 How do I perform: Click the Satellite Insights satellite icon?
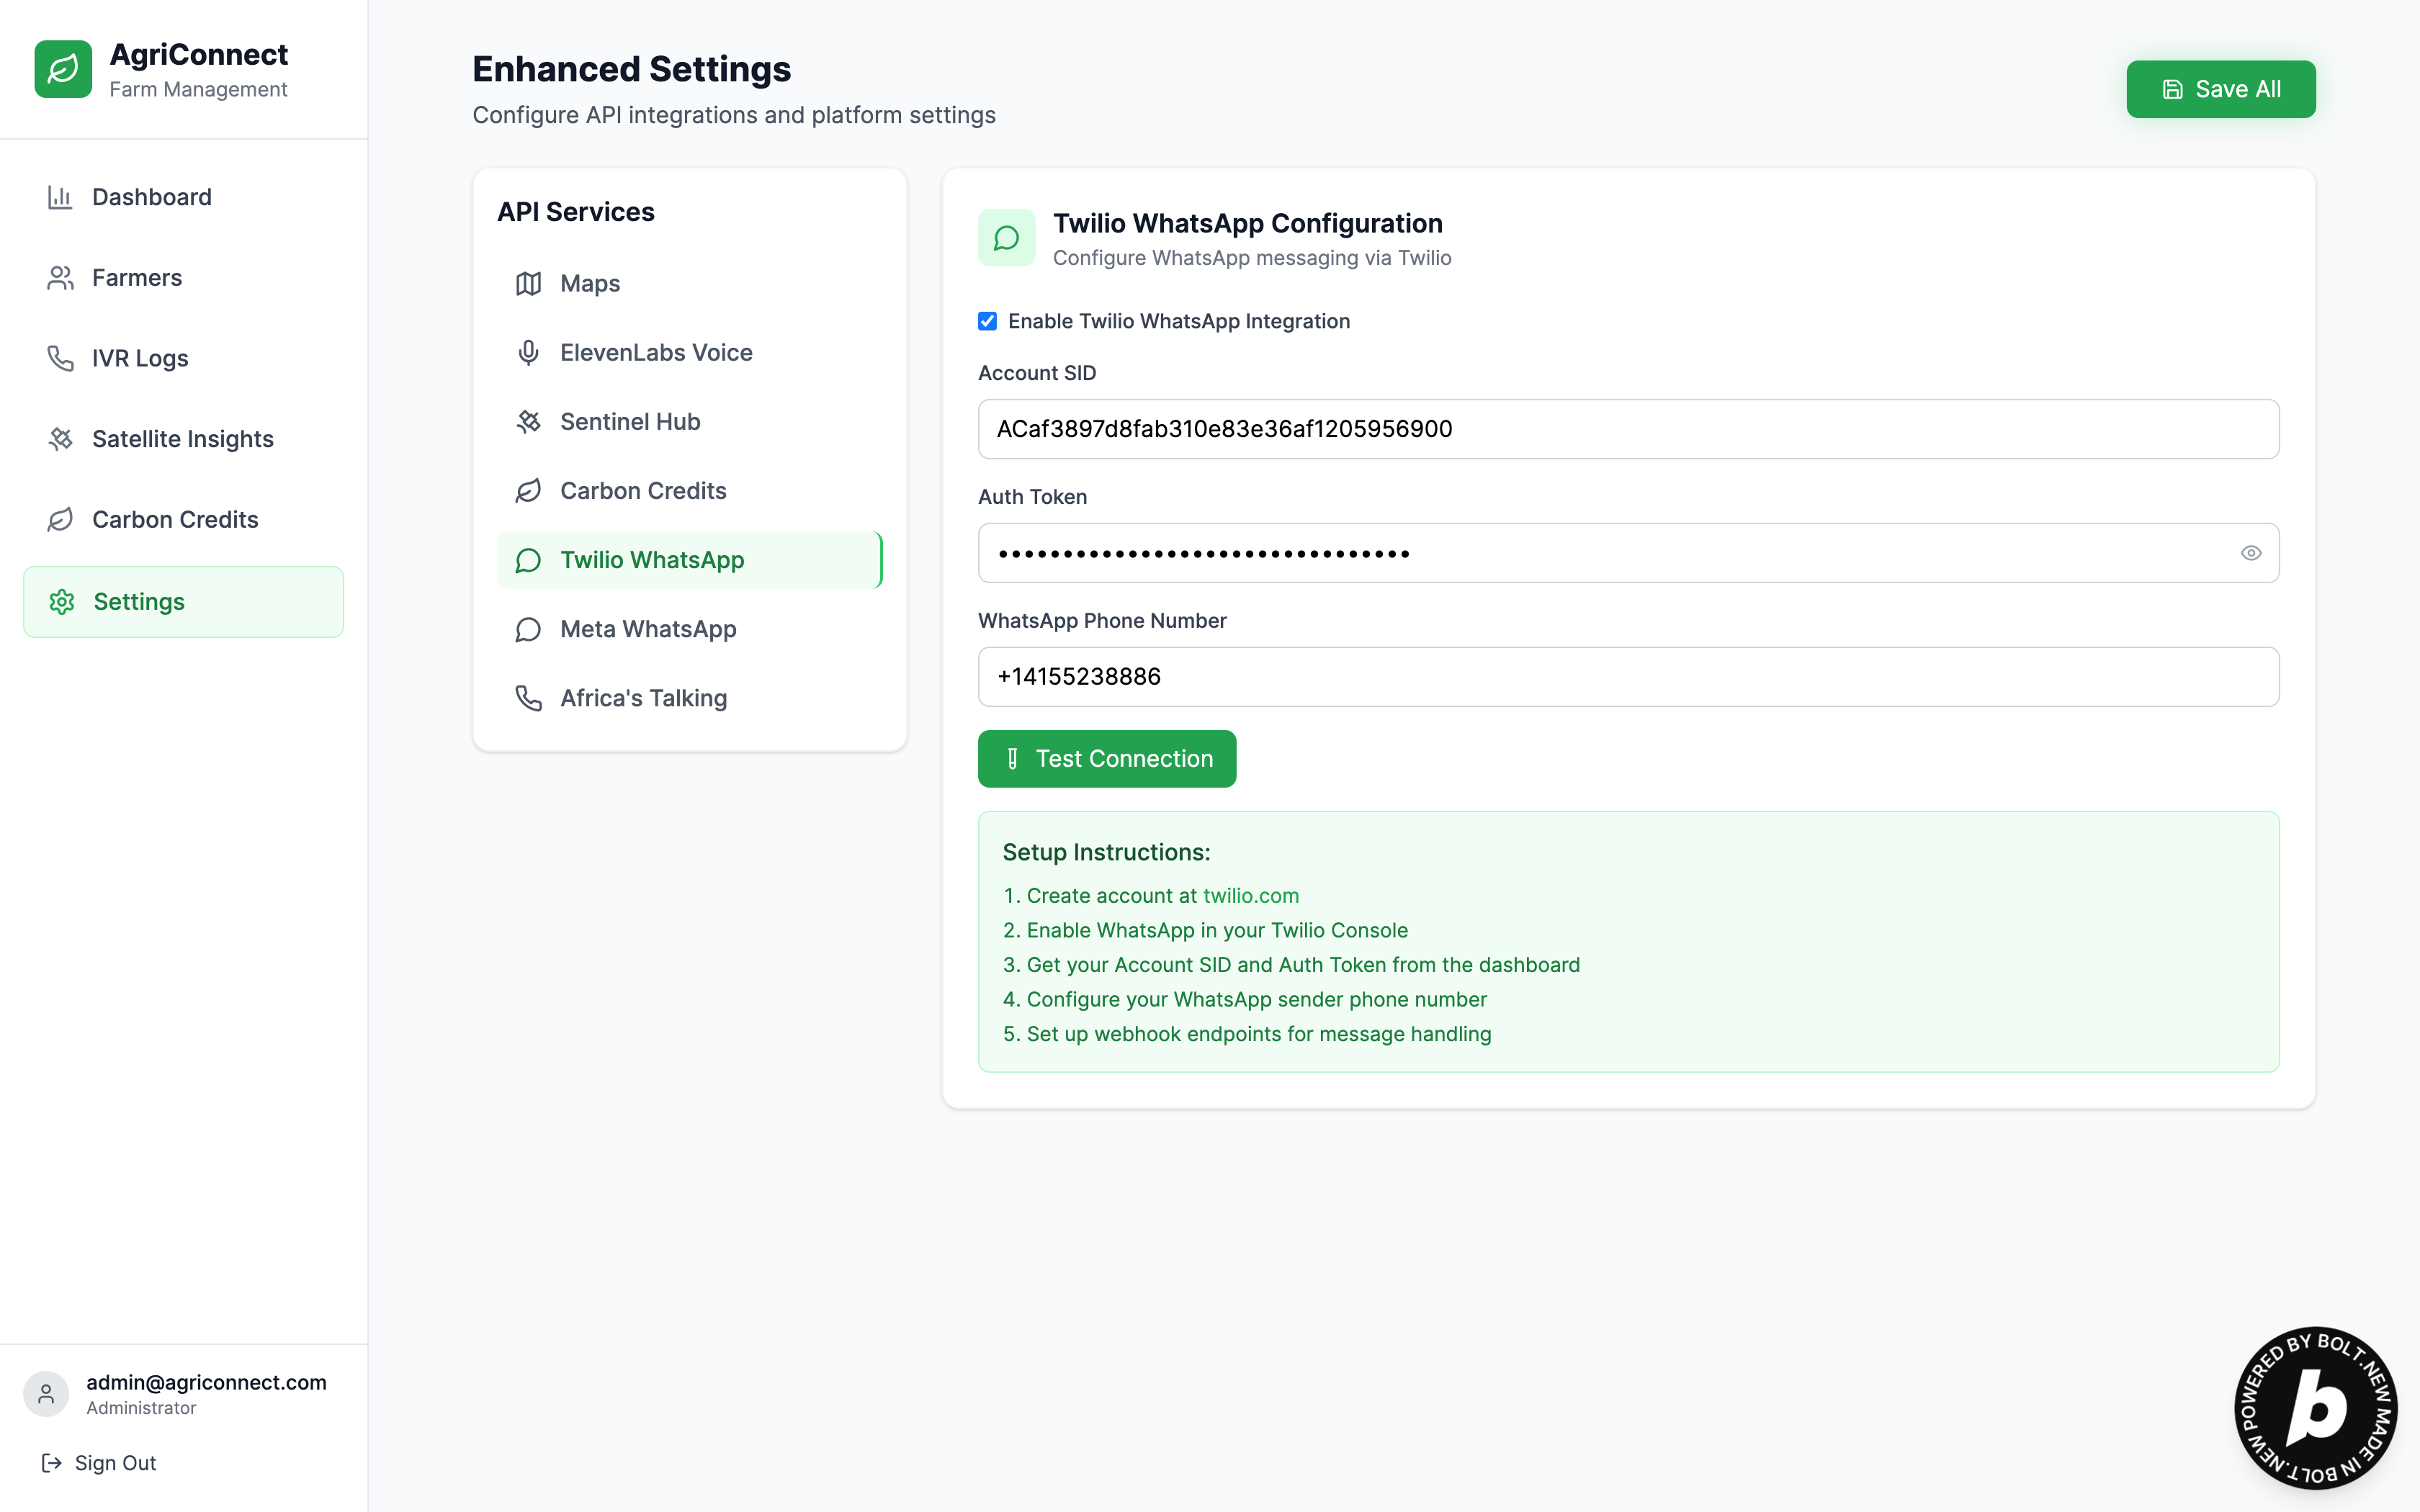coord(60,439)
